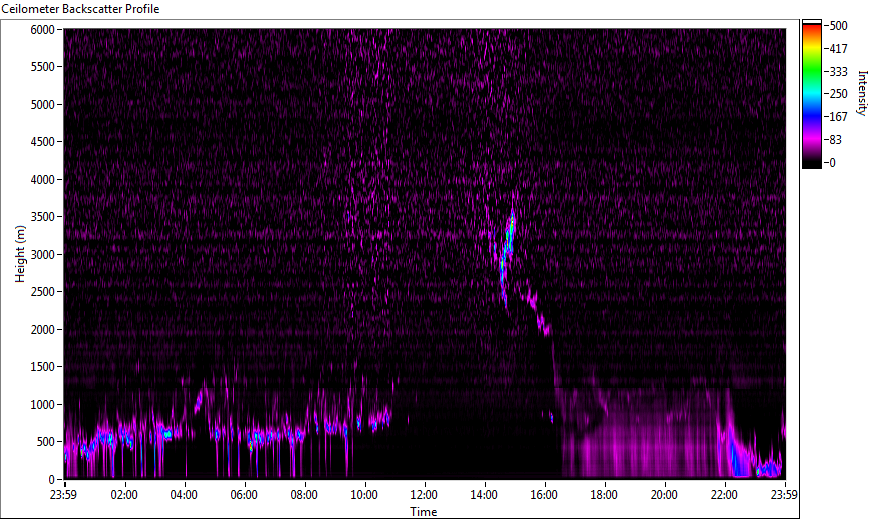This screenshot has height=519, width=872.
Task: Click the 14:00 time axis label
Action: (x=484, y=495)
